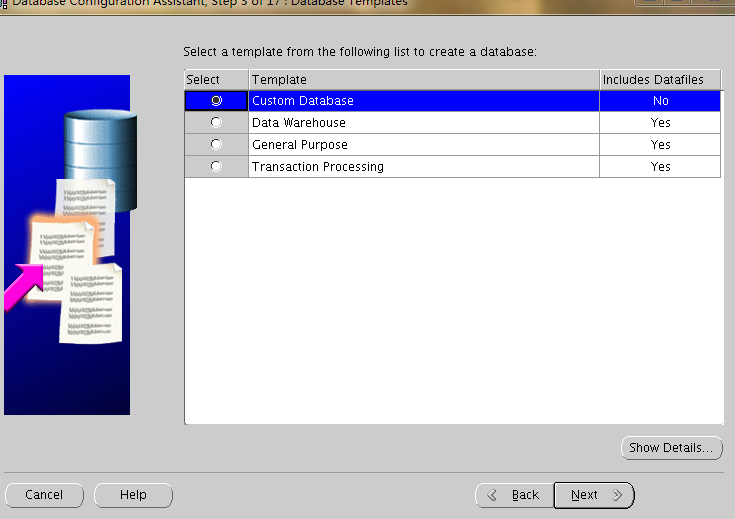This screenshot has height=519, width=735.
Task: Go Back to the previous step
Action: tap(515, 495)
